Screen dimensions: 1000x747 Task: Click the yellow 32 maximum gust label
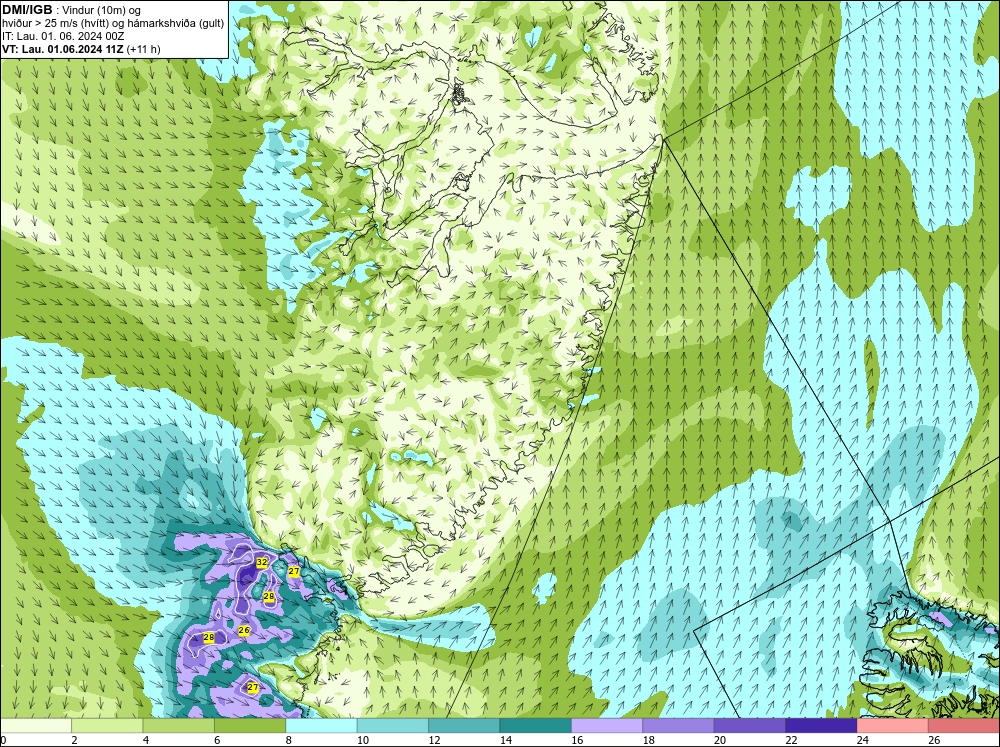[261, 562]
